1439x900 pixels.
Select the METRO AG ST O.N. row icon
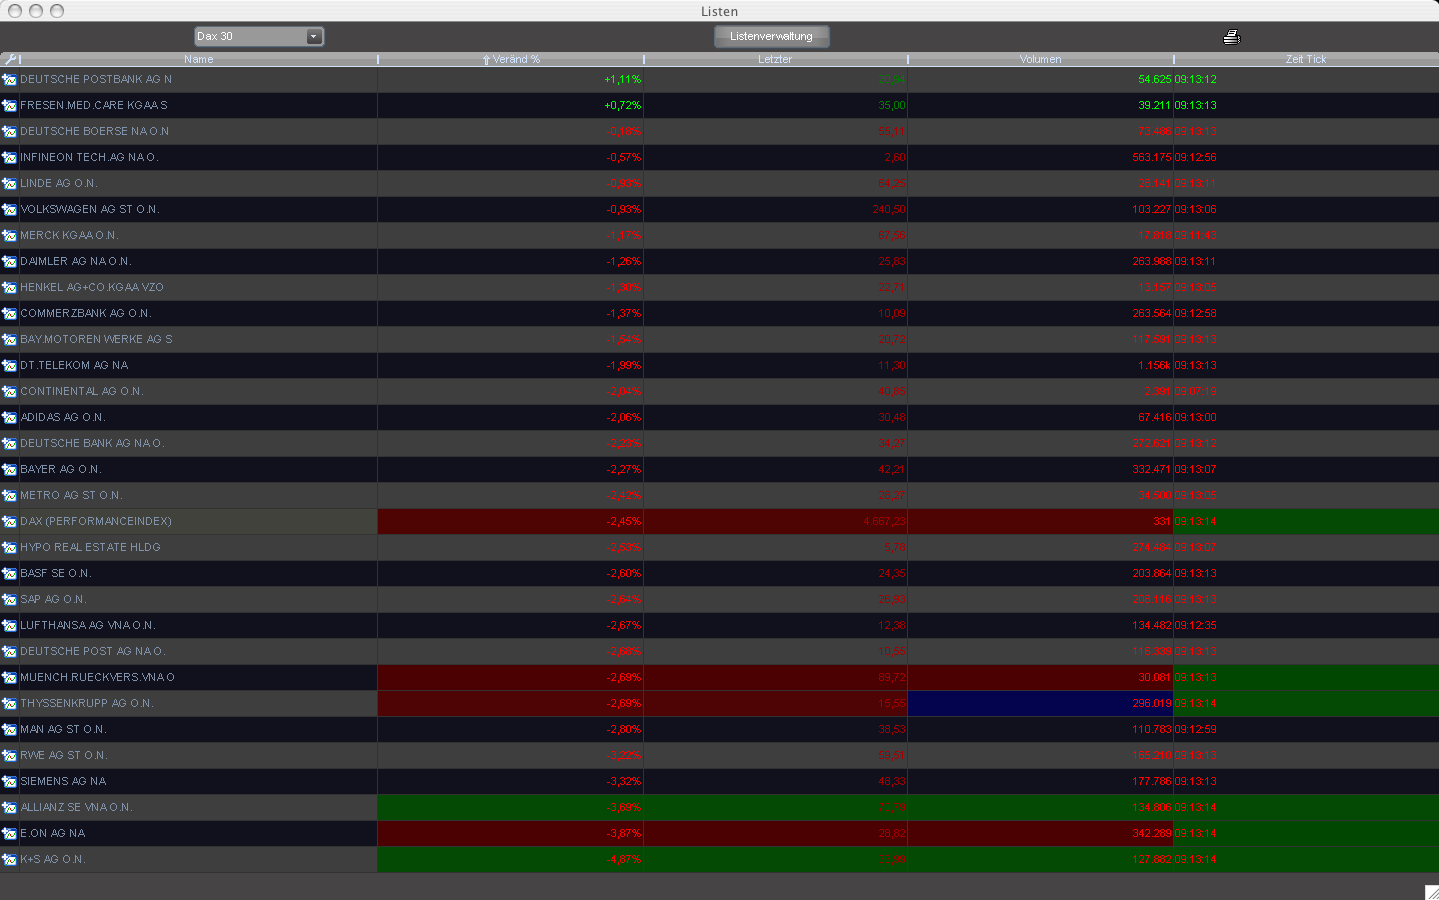click(9, 495)
